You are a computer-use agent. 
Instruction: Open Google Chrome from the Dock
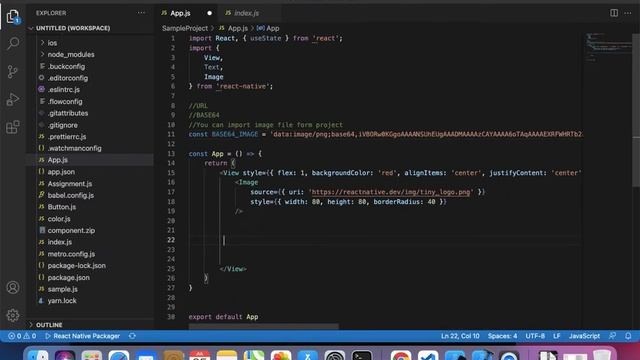401,355
